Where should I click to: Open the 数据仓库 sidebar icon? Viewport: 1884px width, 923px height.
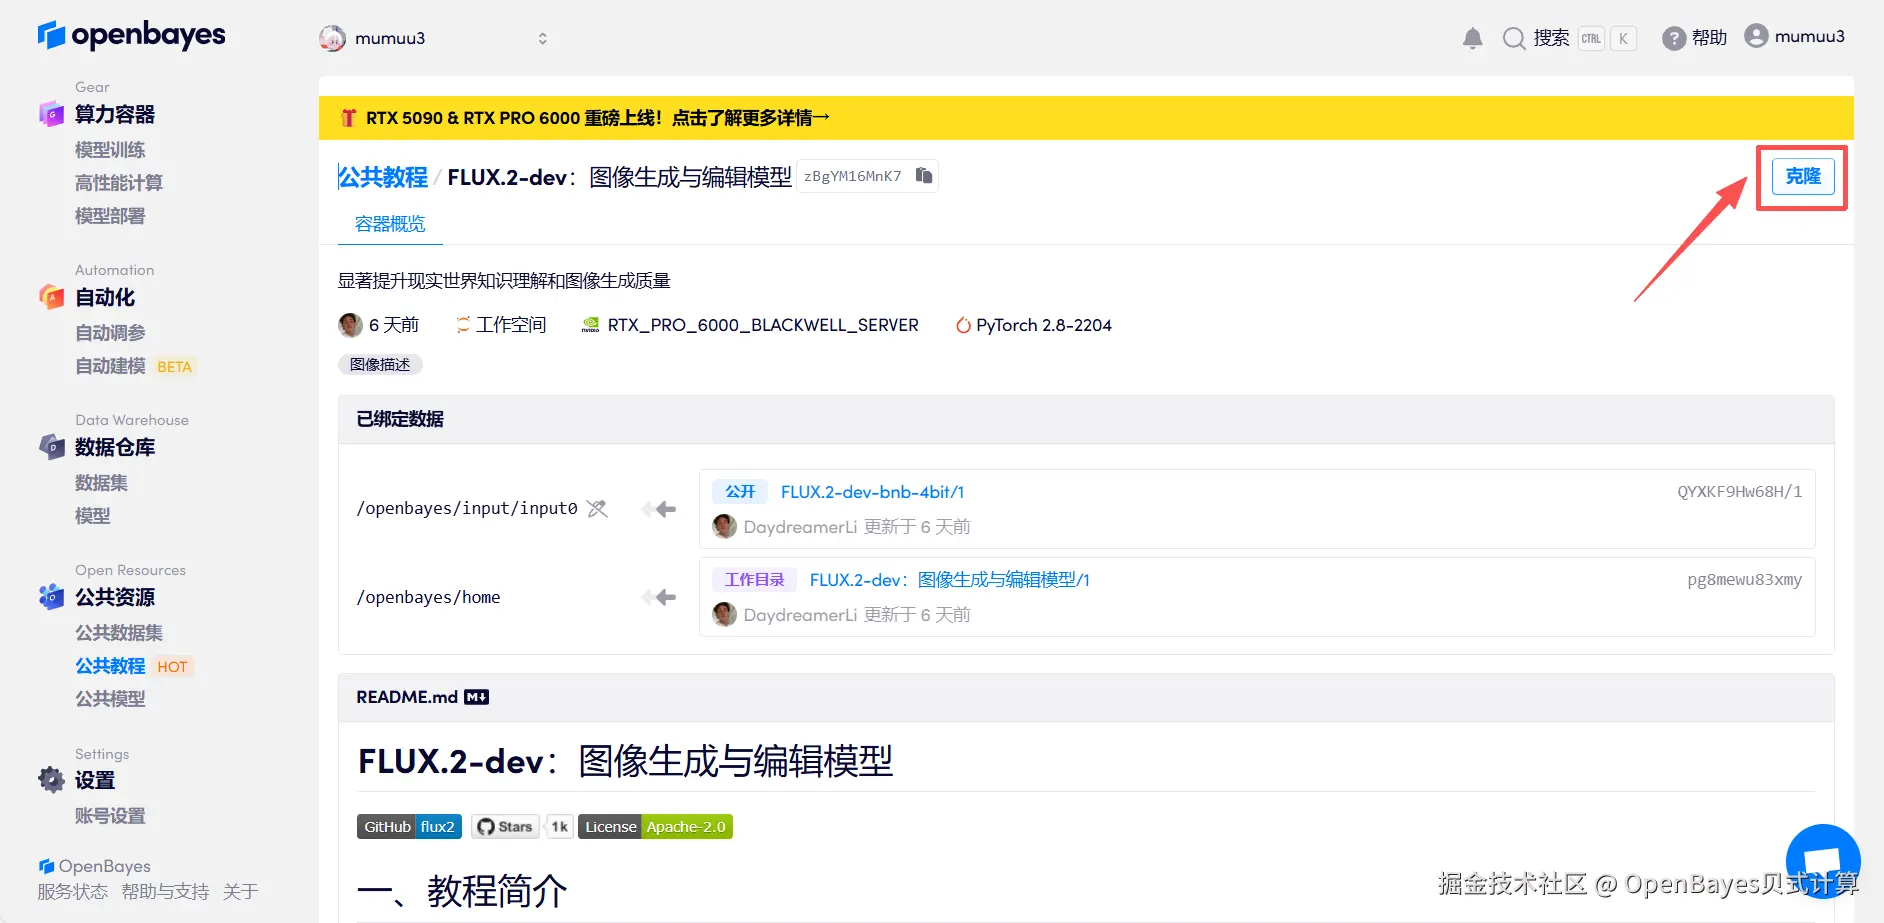(51, 447)
